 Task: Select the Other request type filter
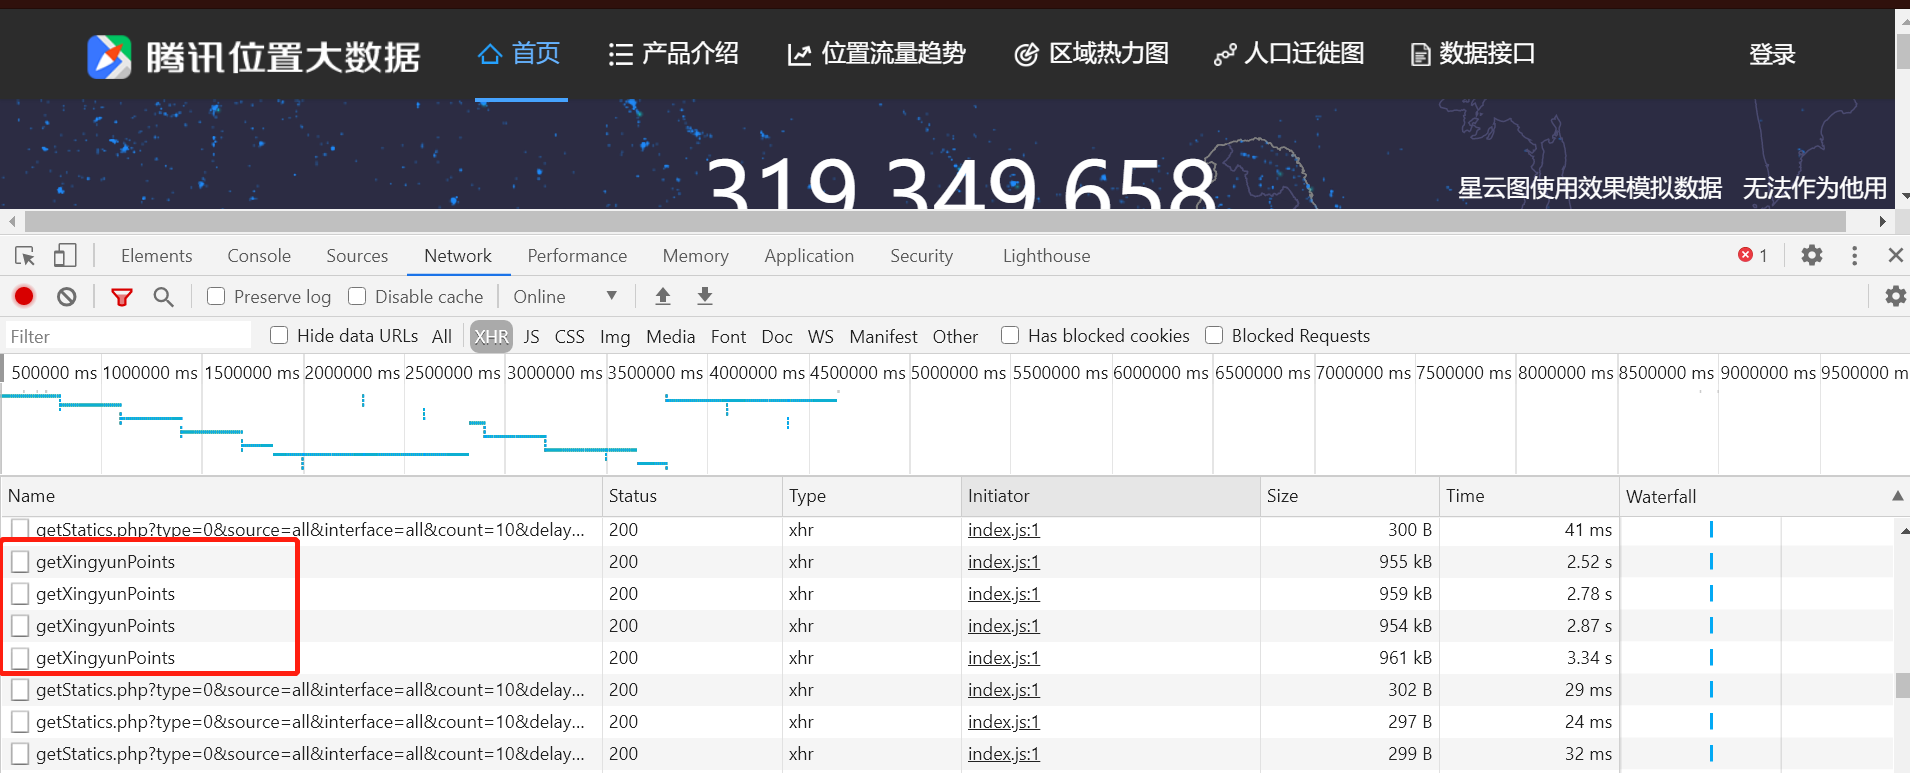(955, 337)
